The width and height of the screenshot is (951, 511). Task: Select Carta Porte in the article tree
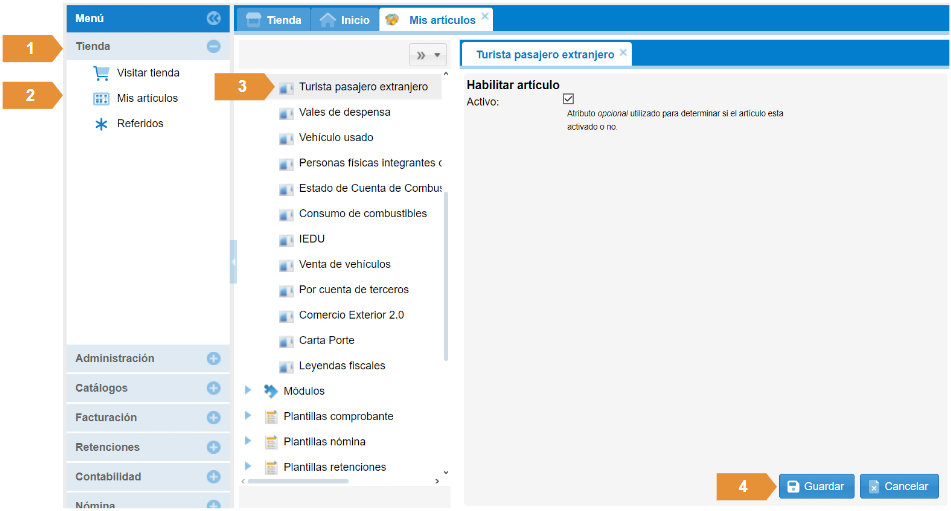point(326,341)
